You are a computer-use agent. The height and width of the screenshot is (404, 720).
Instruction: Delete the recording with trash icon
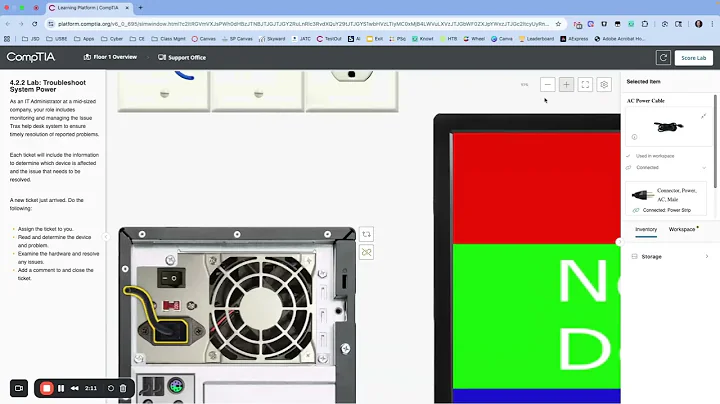(x=123, y=388)
